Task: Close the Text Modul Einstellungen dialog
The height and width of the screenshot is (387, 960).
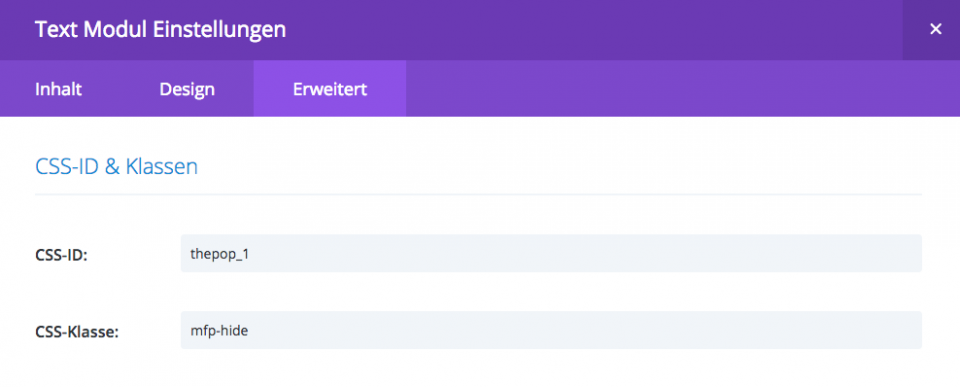Action: tap(935, 29)
